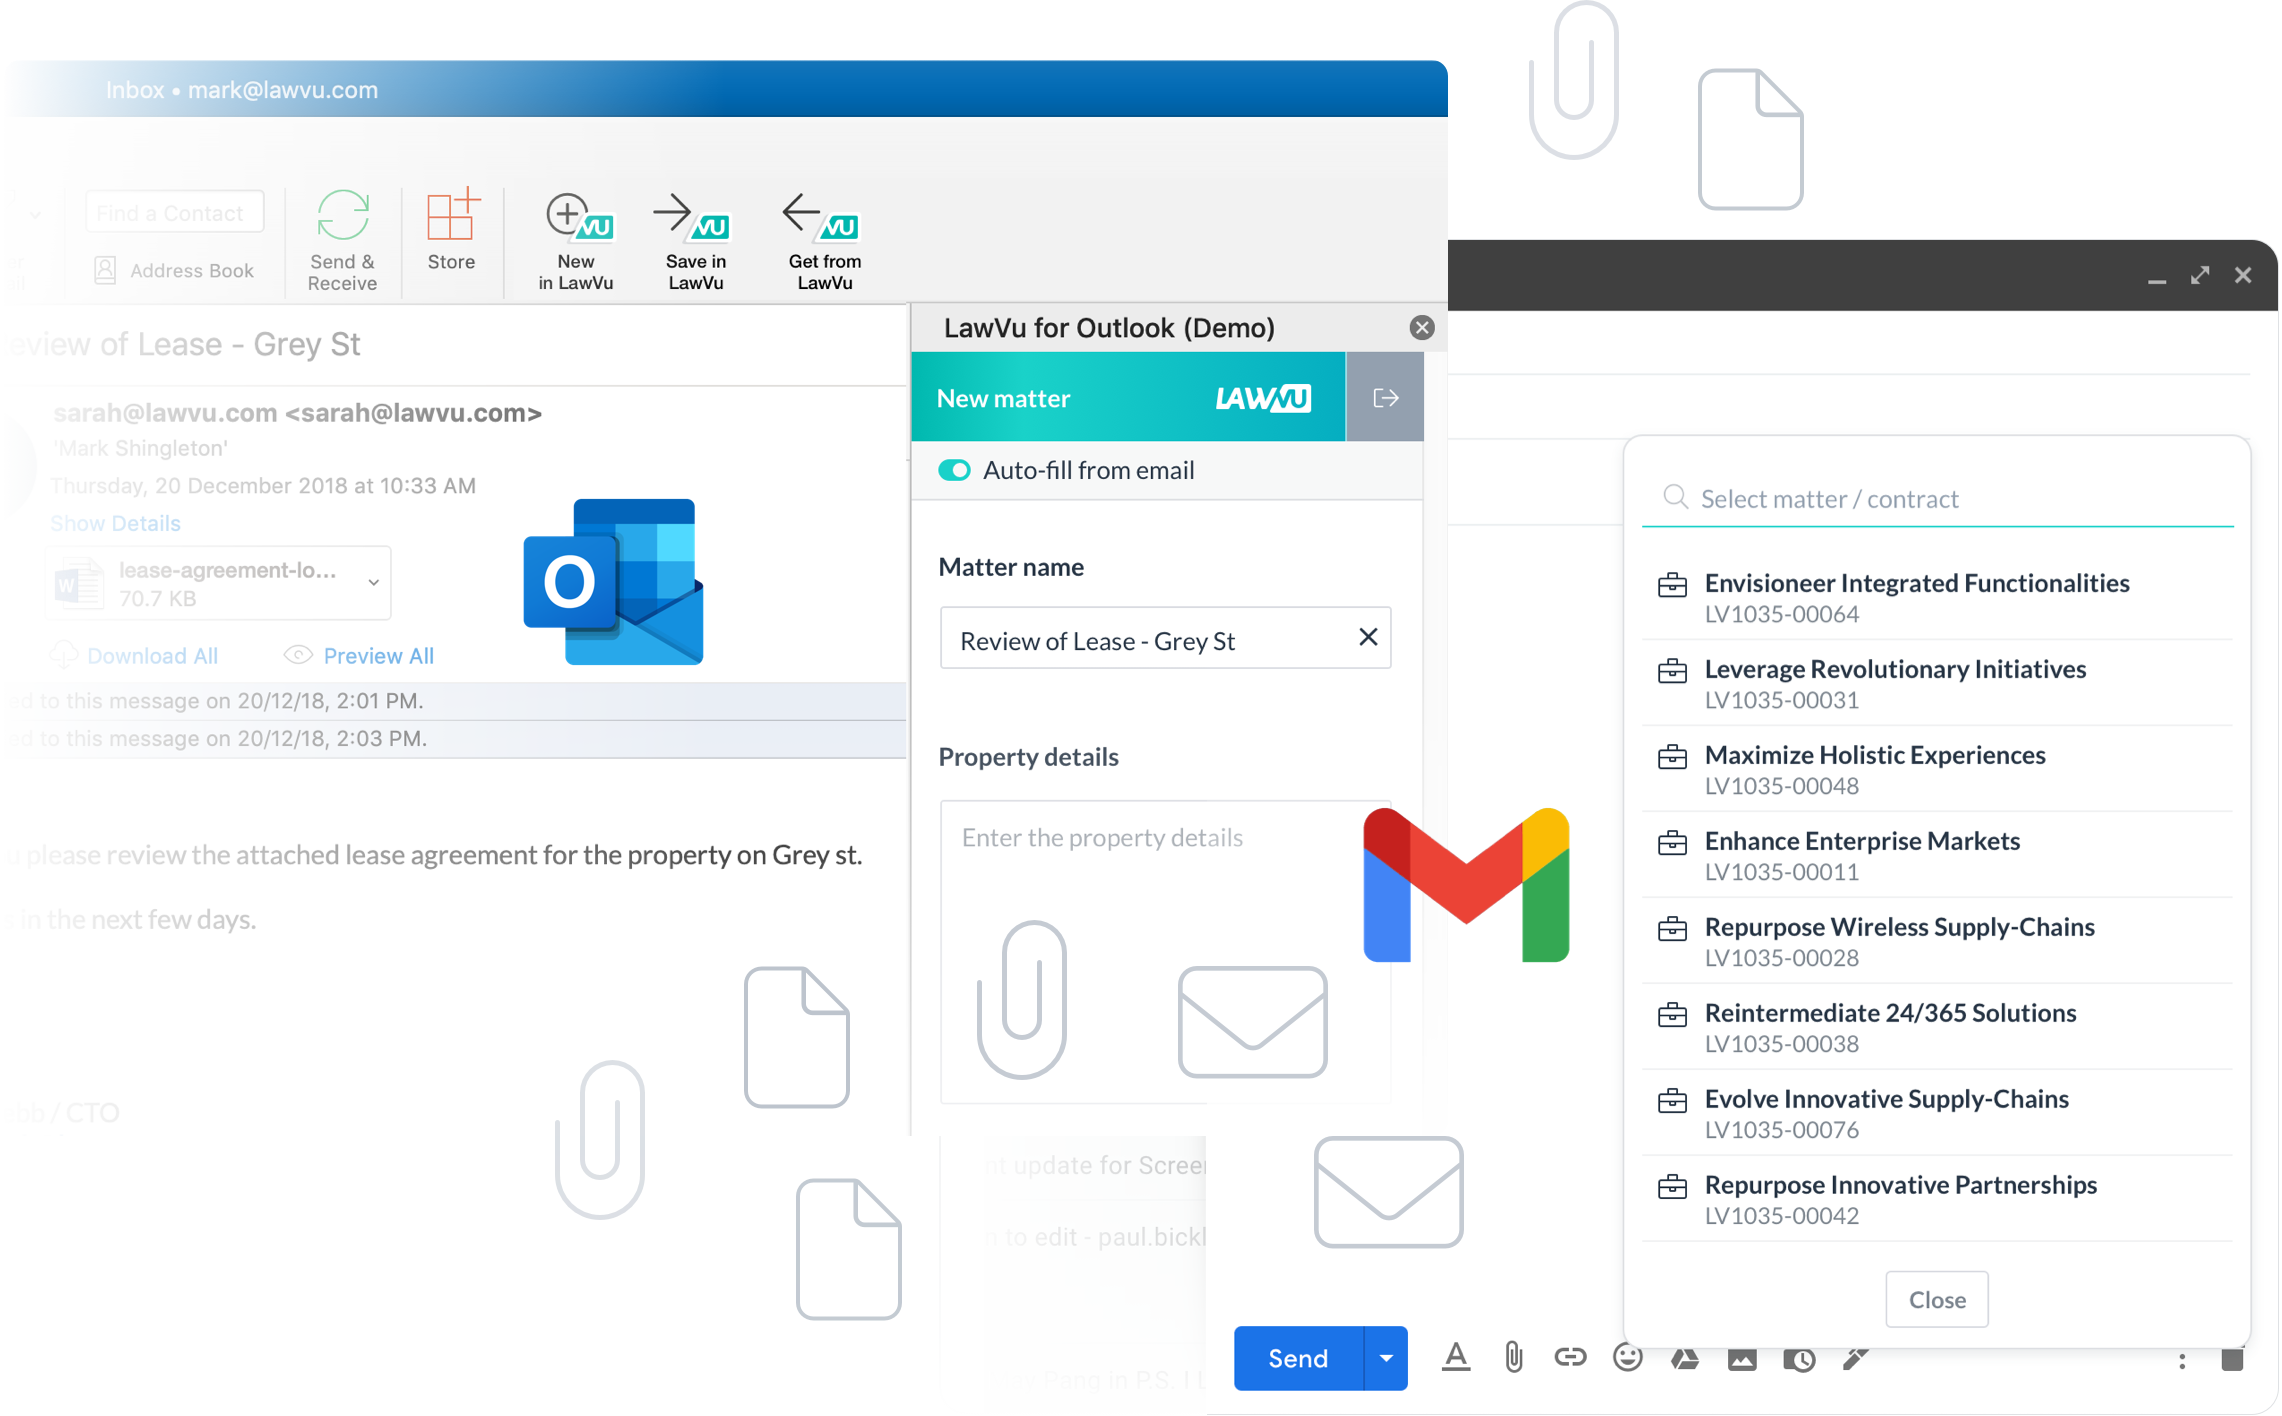Screen dimensions: 2282x1416
Task: Edit the Matter name input field
Action: [1165, 638]
